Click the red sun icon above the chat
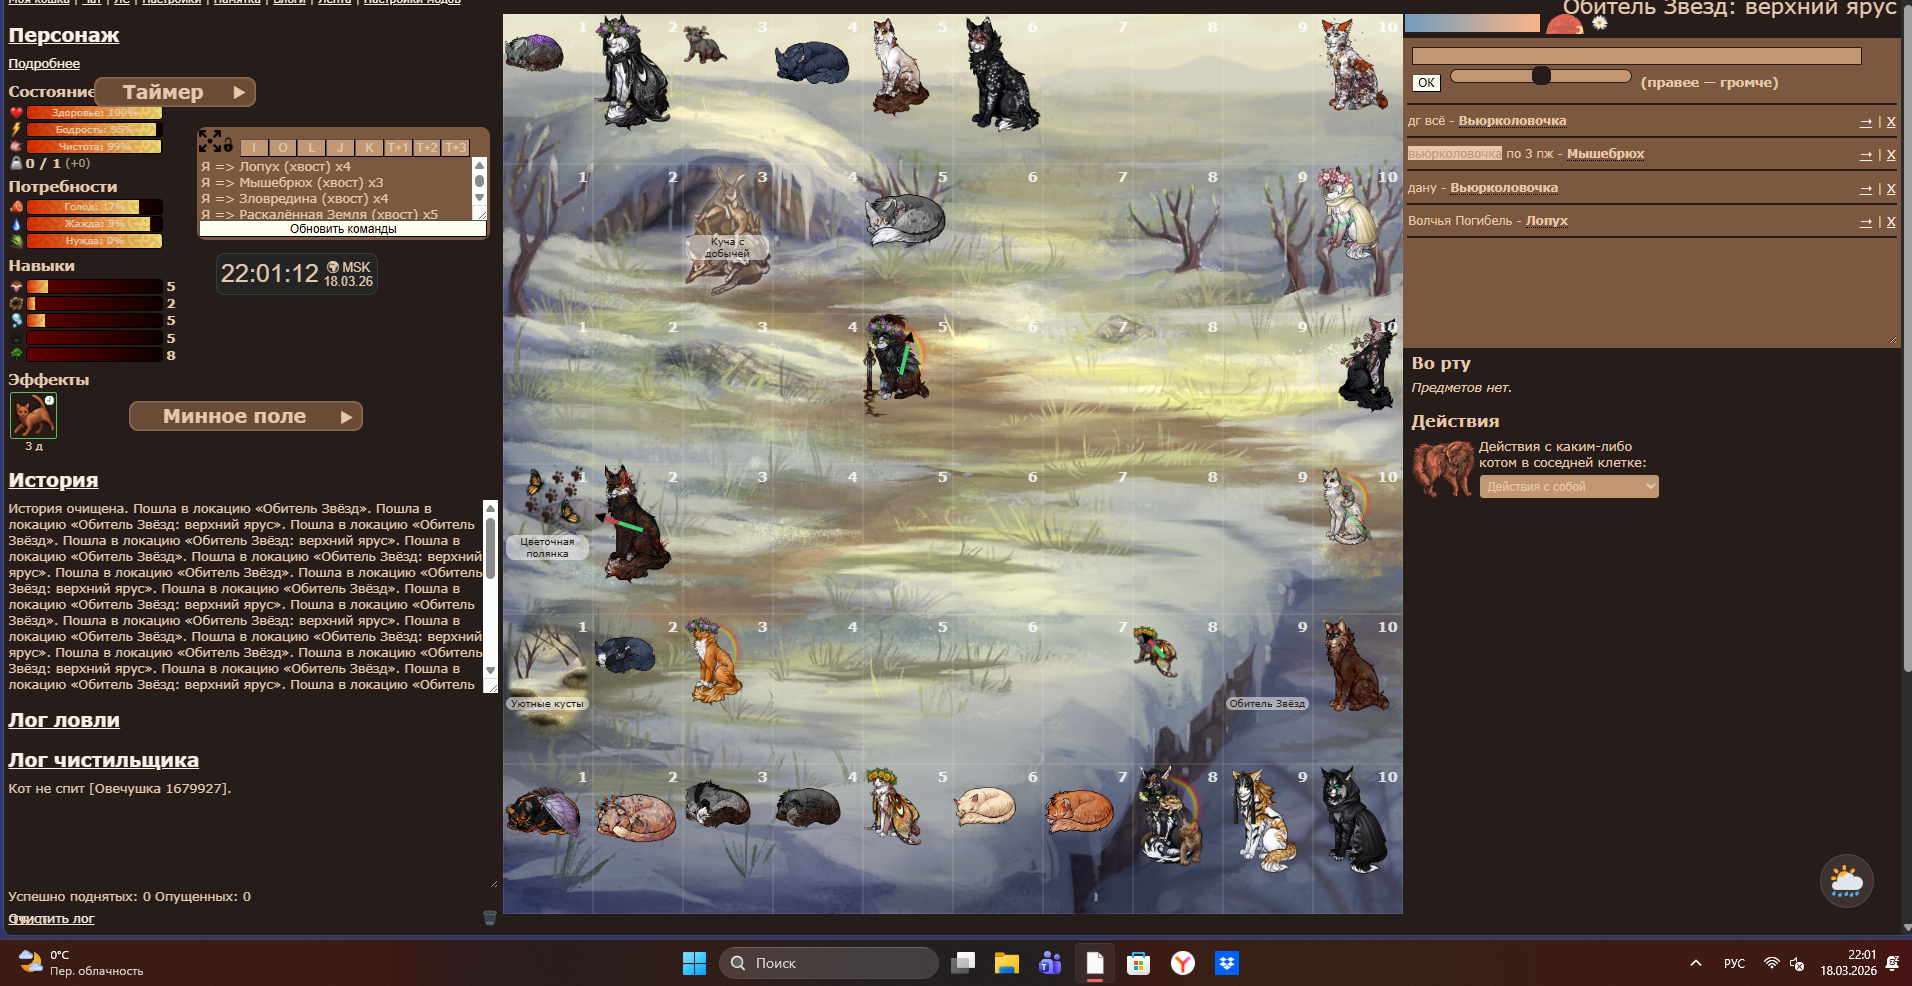Screen dimensions: 1912x986 (x=1564, y=24)
